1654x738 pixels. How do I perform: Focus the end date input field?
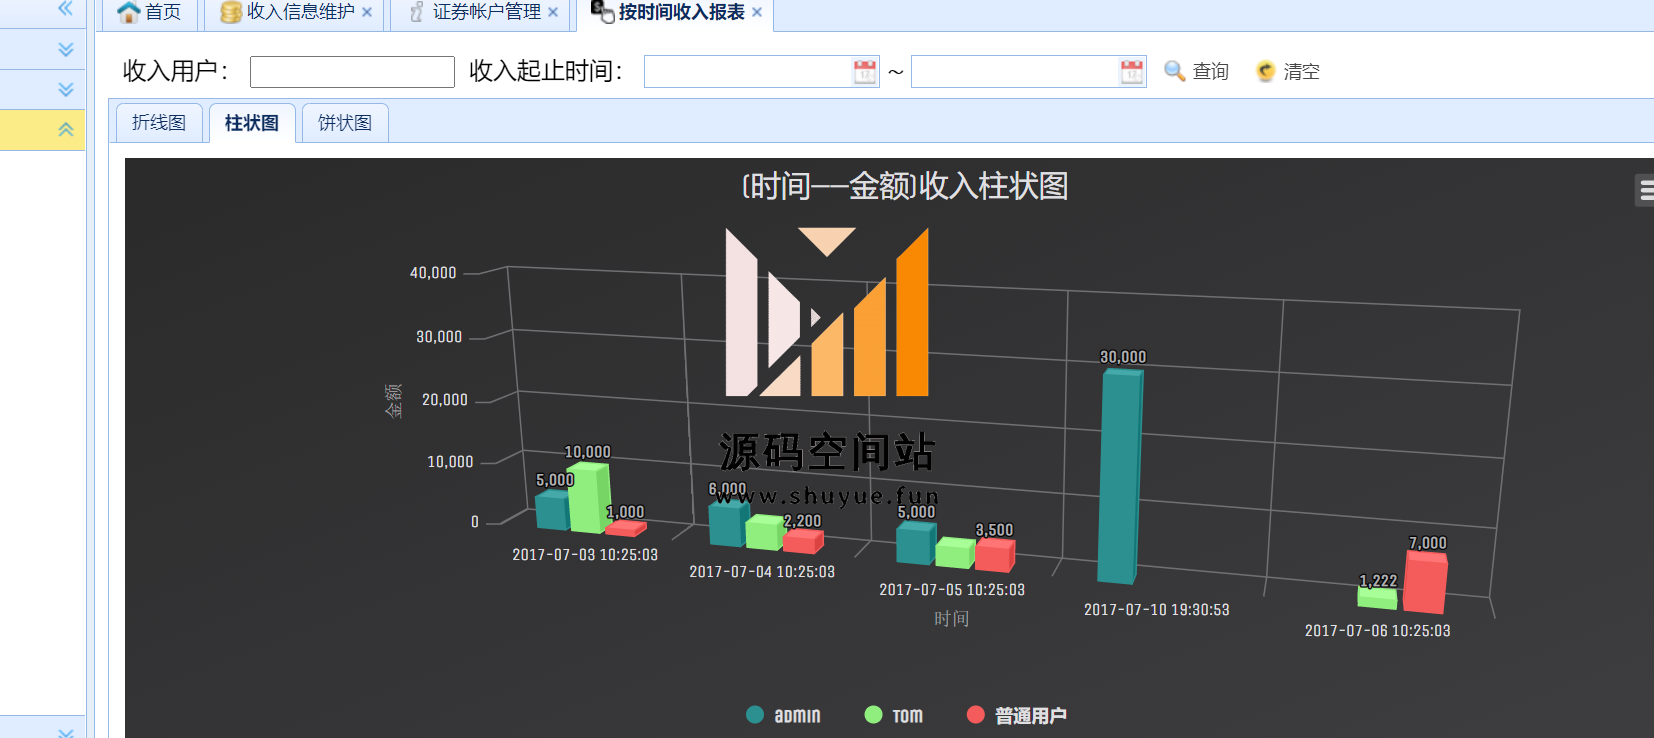[1014, 72]
